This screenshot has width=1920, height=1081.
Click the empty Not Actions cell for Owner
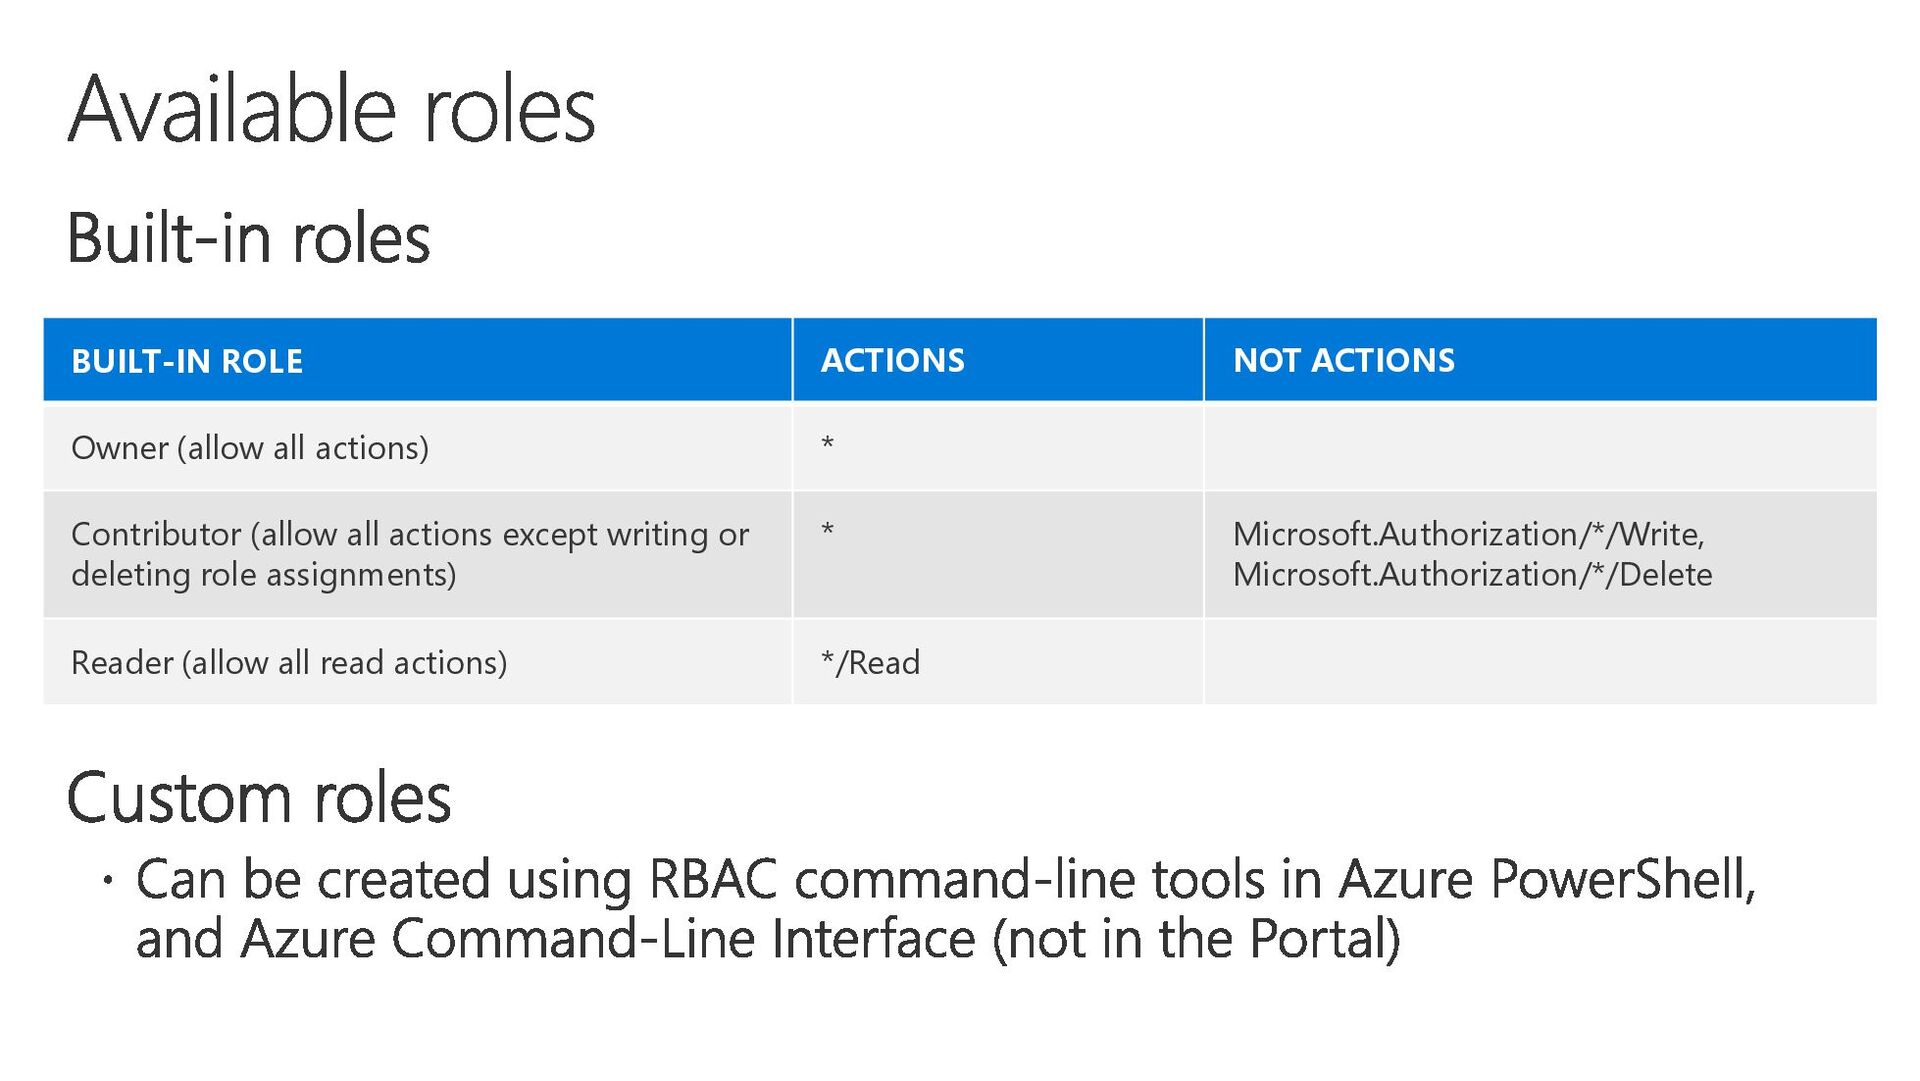tap(1539, 447)
